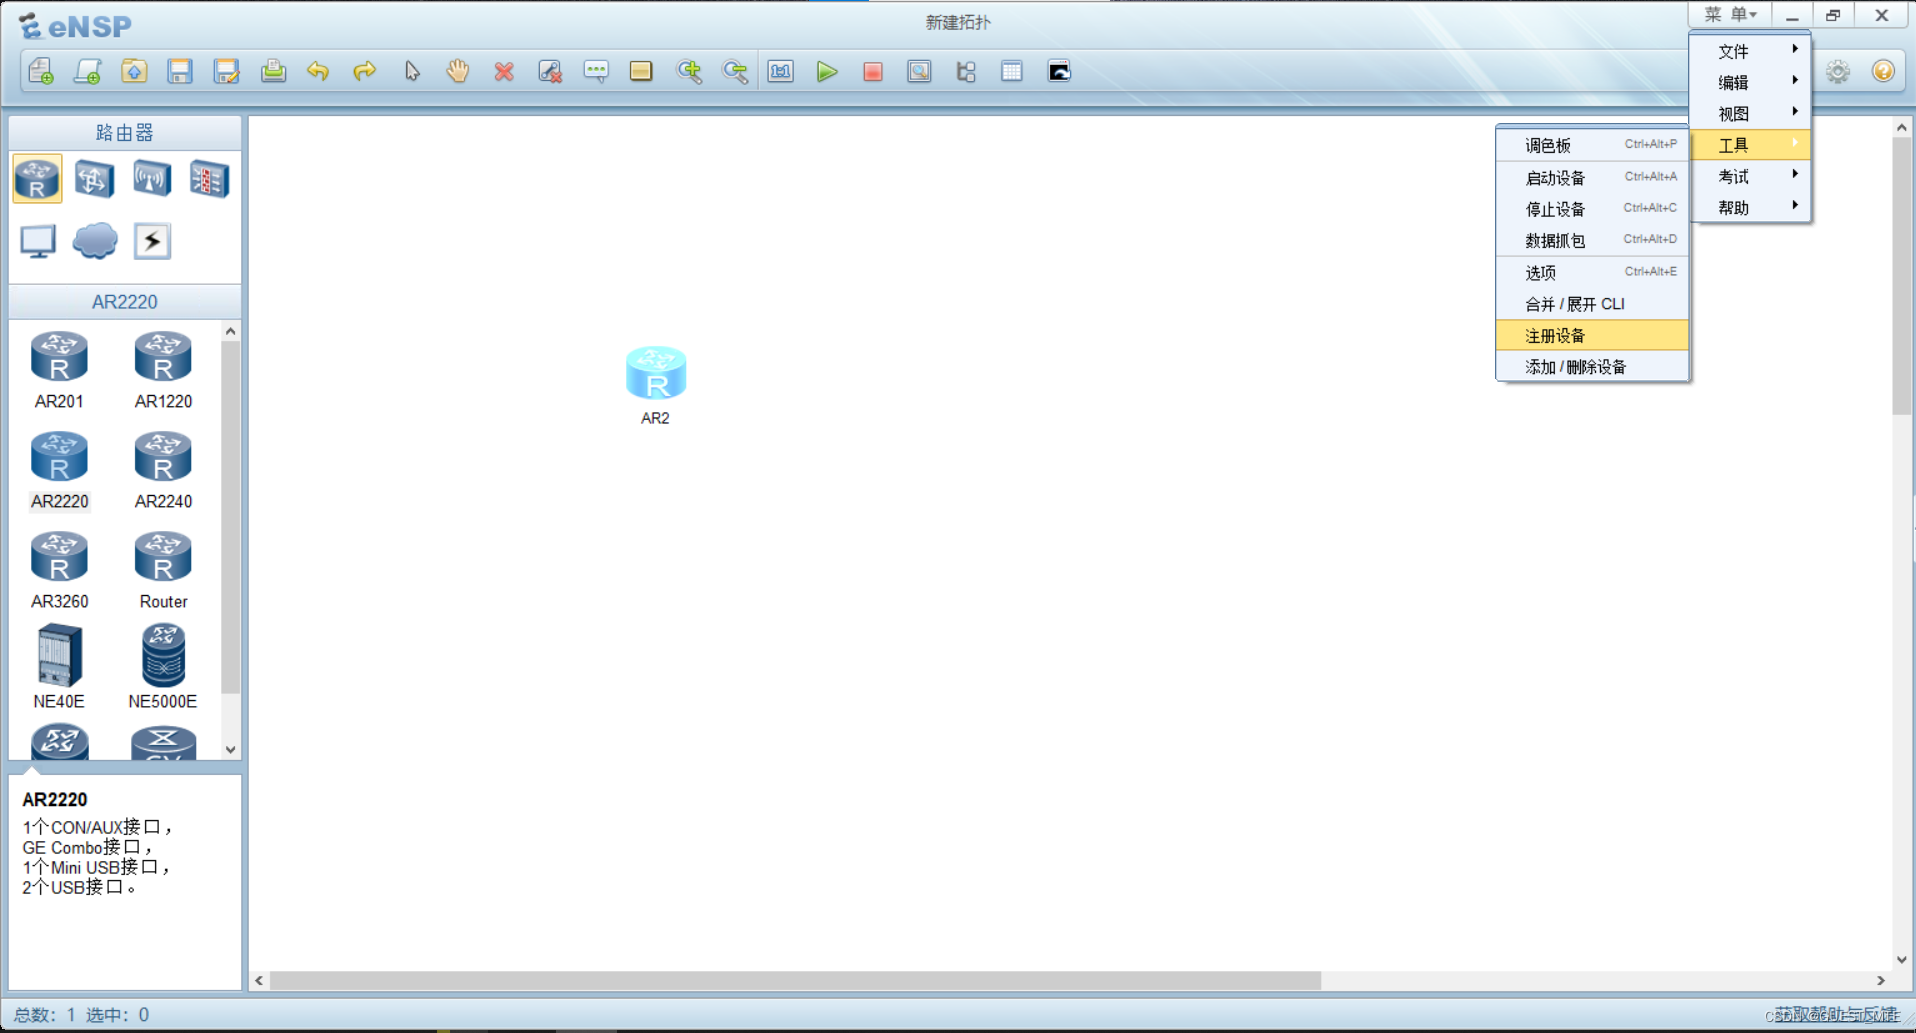The image size is (1916, 1033).
Task: Expand the 文件 submenu
Action: (1751, 51)
